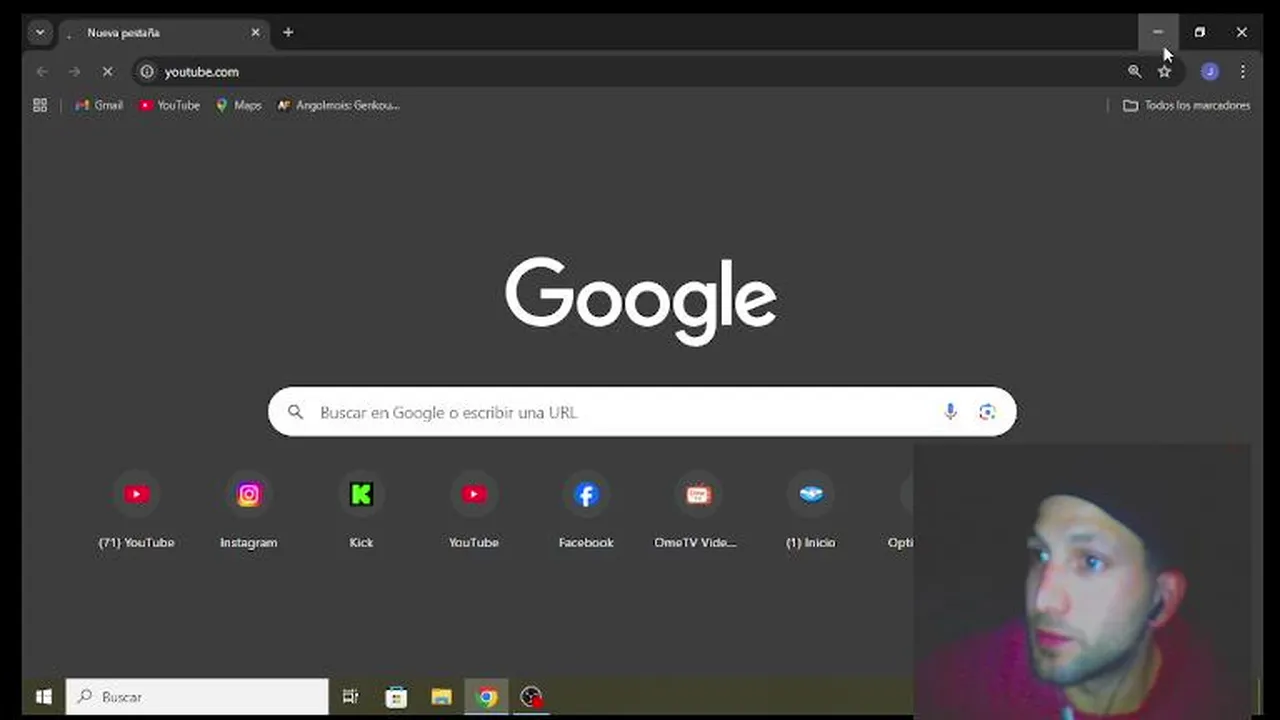Start voice search with microphone icon
The width and height of the screenshot is (1280, 720).
point(950,412)
